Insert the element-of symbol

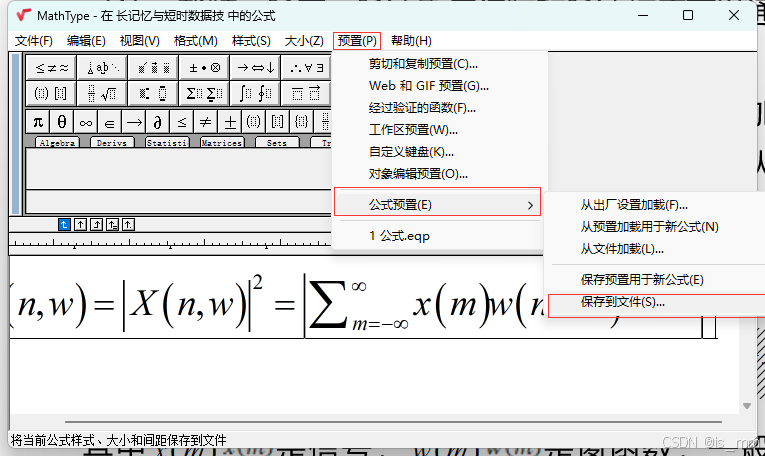coord(109,121)
